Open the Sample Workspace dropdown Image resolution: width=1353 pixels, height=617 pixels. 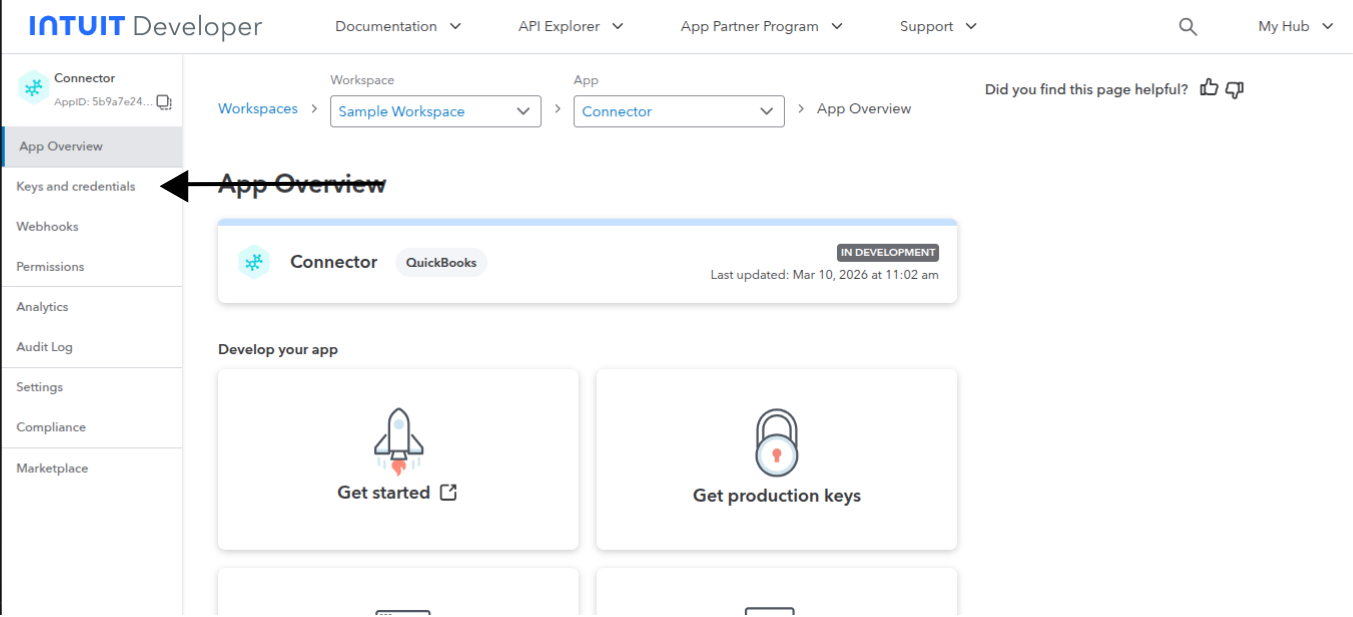435,111
